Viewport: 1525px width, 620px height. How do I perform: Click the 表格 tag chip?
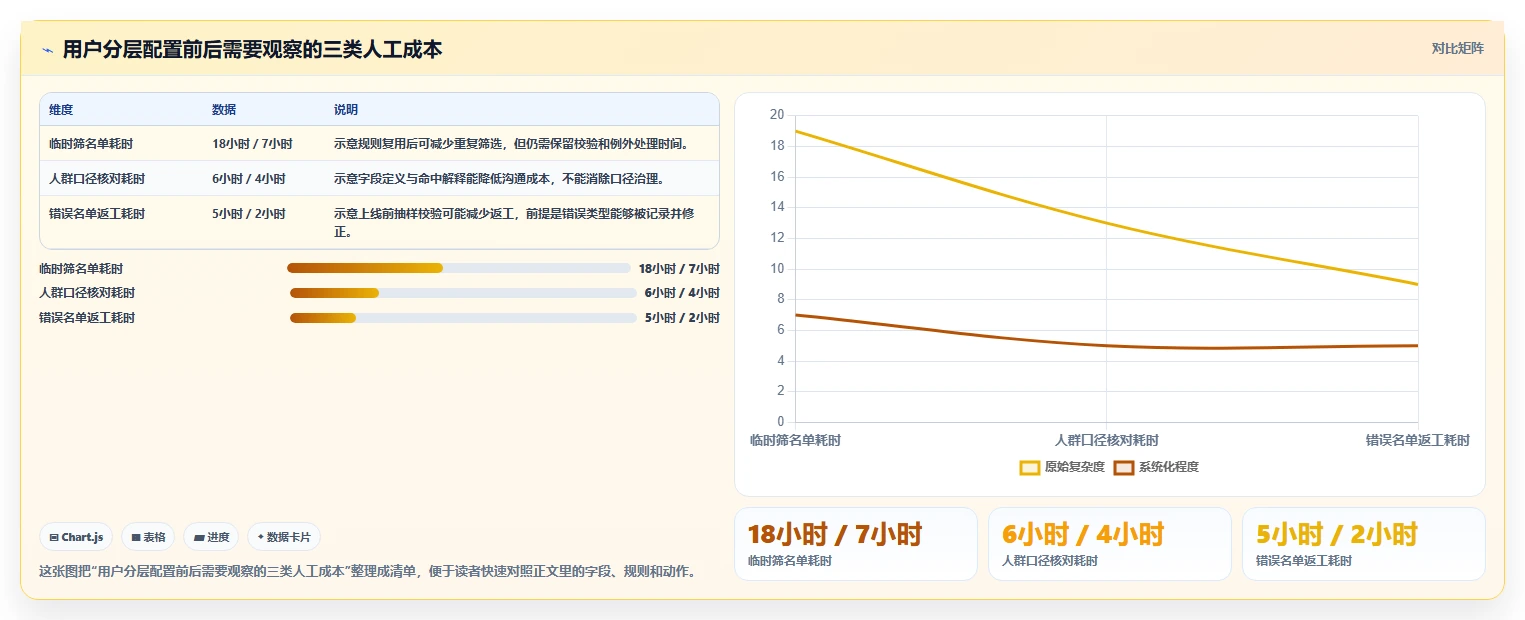coord(148,537)
